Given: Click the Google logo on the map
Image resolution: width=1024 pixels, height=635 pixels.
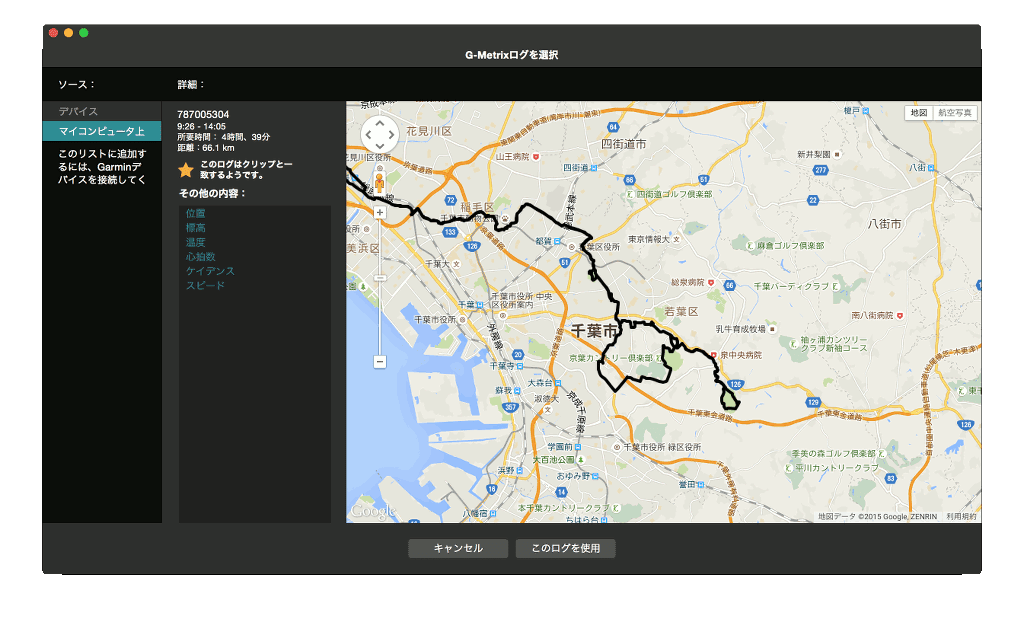Looking at the screenshot, I should pyautogui.click(x=373, y=511).
